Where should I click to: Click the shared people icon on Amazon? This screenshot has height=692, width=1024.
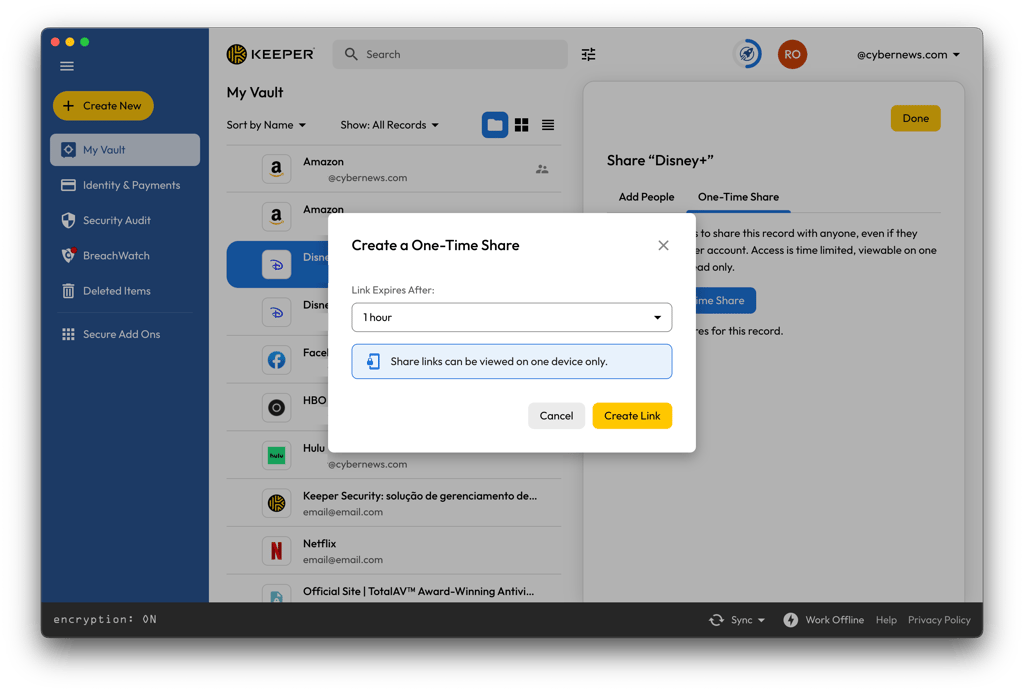coord(542,169)
